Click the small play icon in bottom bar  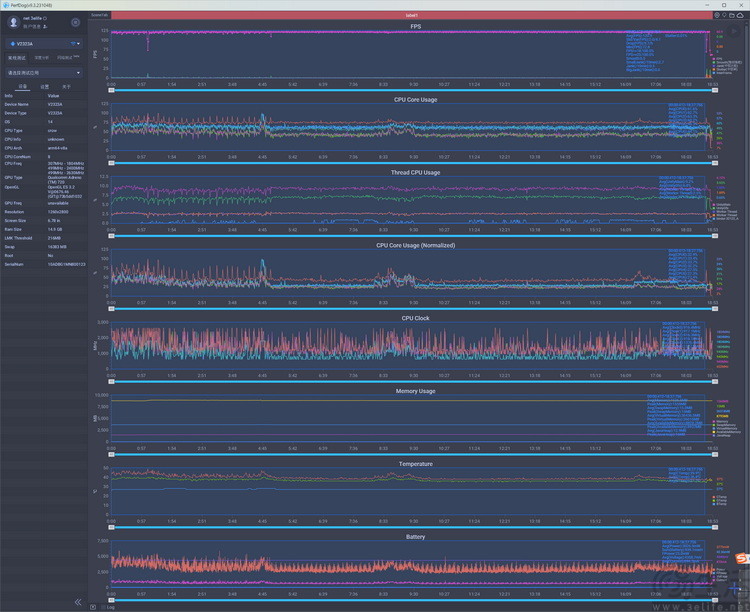pyautogui.click(x=93, y=607)
